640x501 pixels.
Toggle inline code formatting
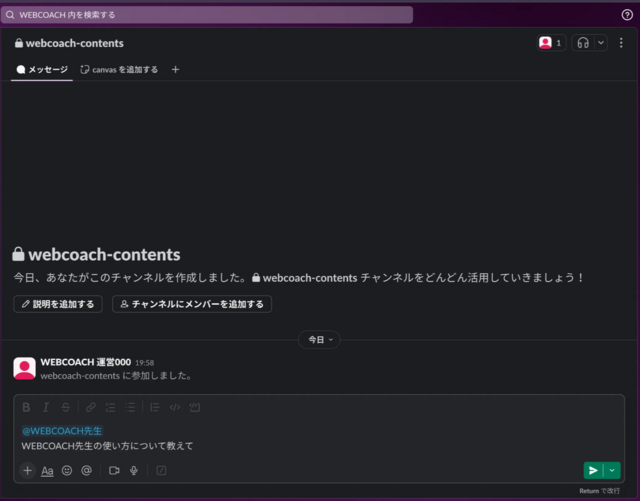175,407
